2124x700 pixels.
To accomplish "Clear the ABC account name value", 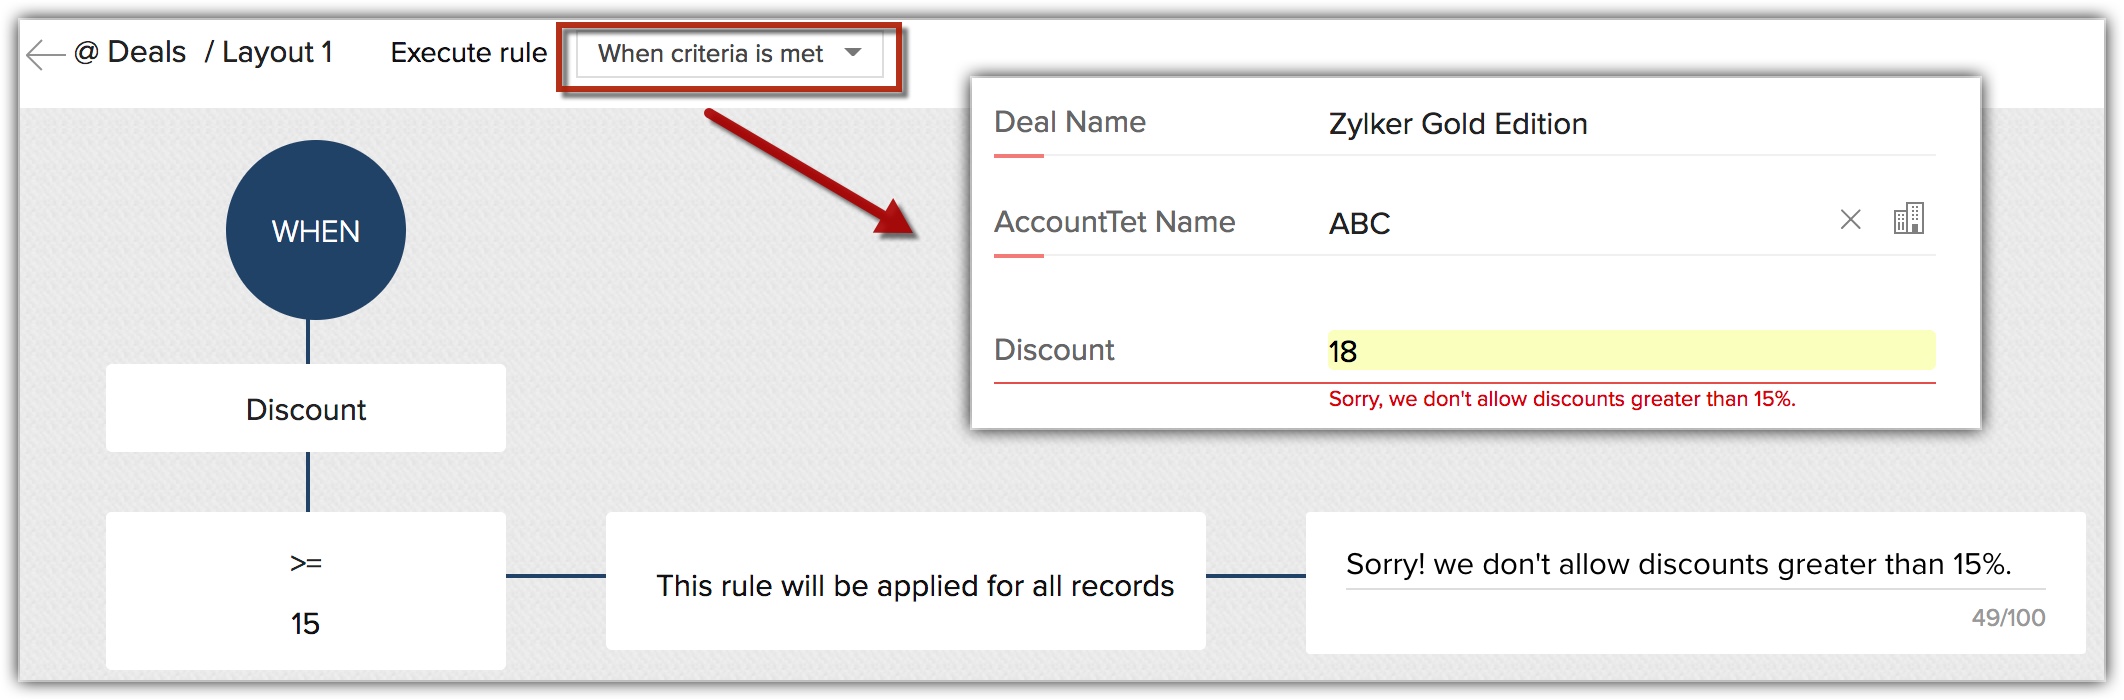I will click(1850, 220).
